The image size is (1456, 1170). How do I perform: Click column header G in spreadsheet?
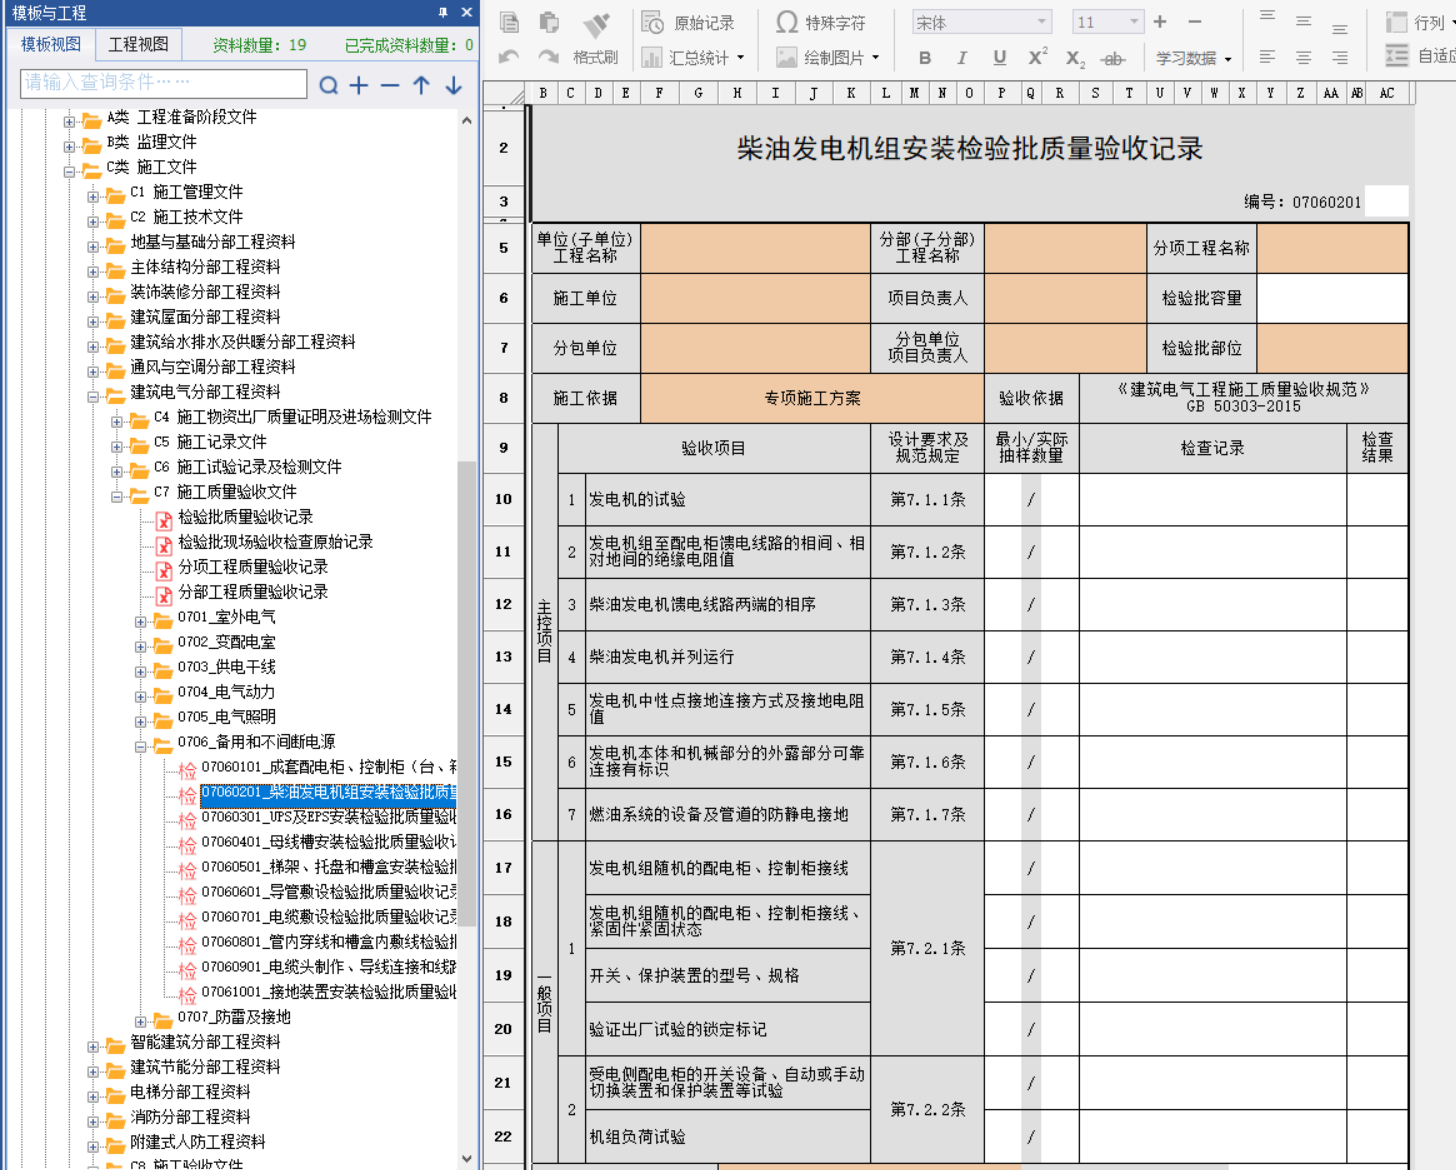[698, 93]
